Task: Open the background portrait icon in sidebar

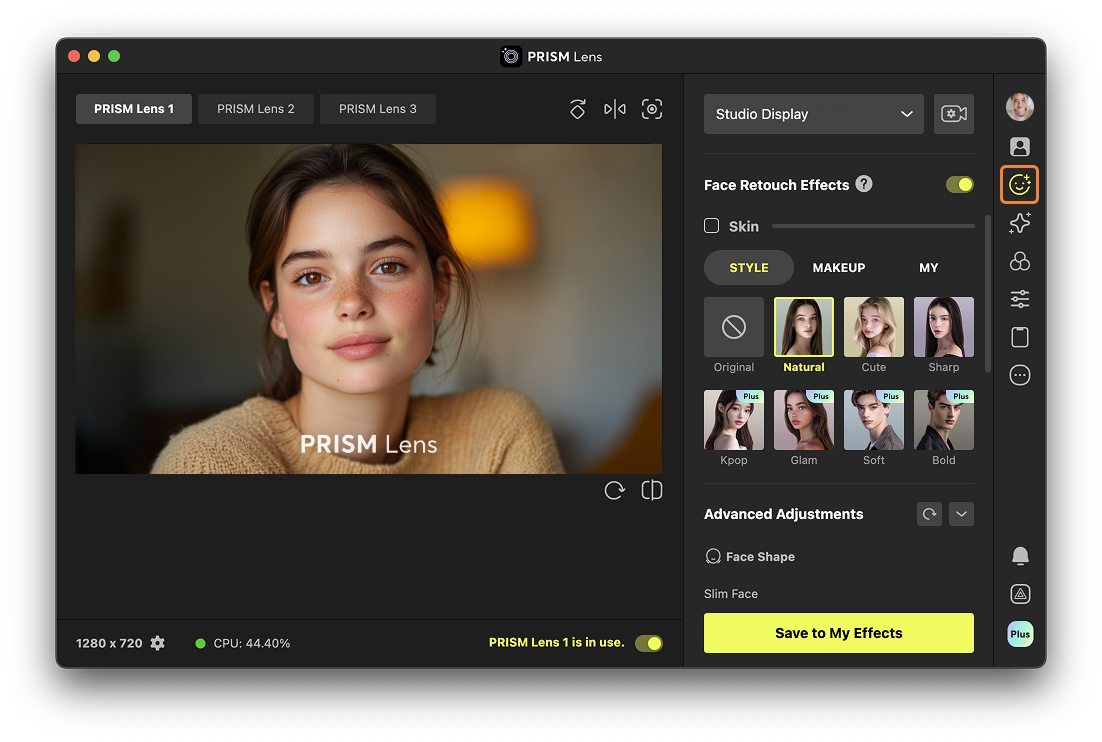Action: [1020, 146]
